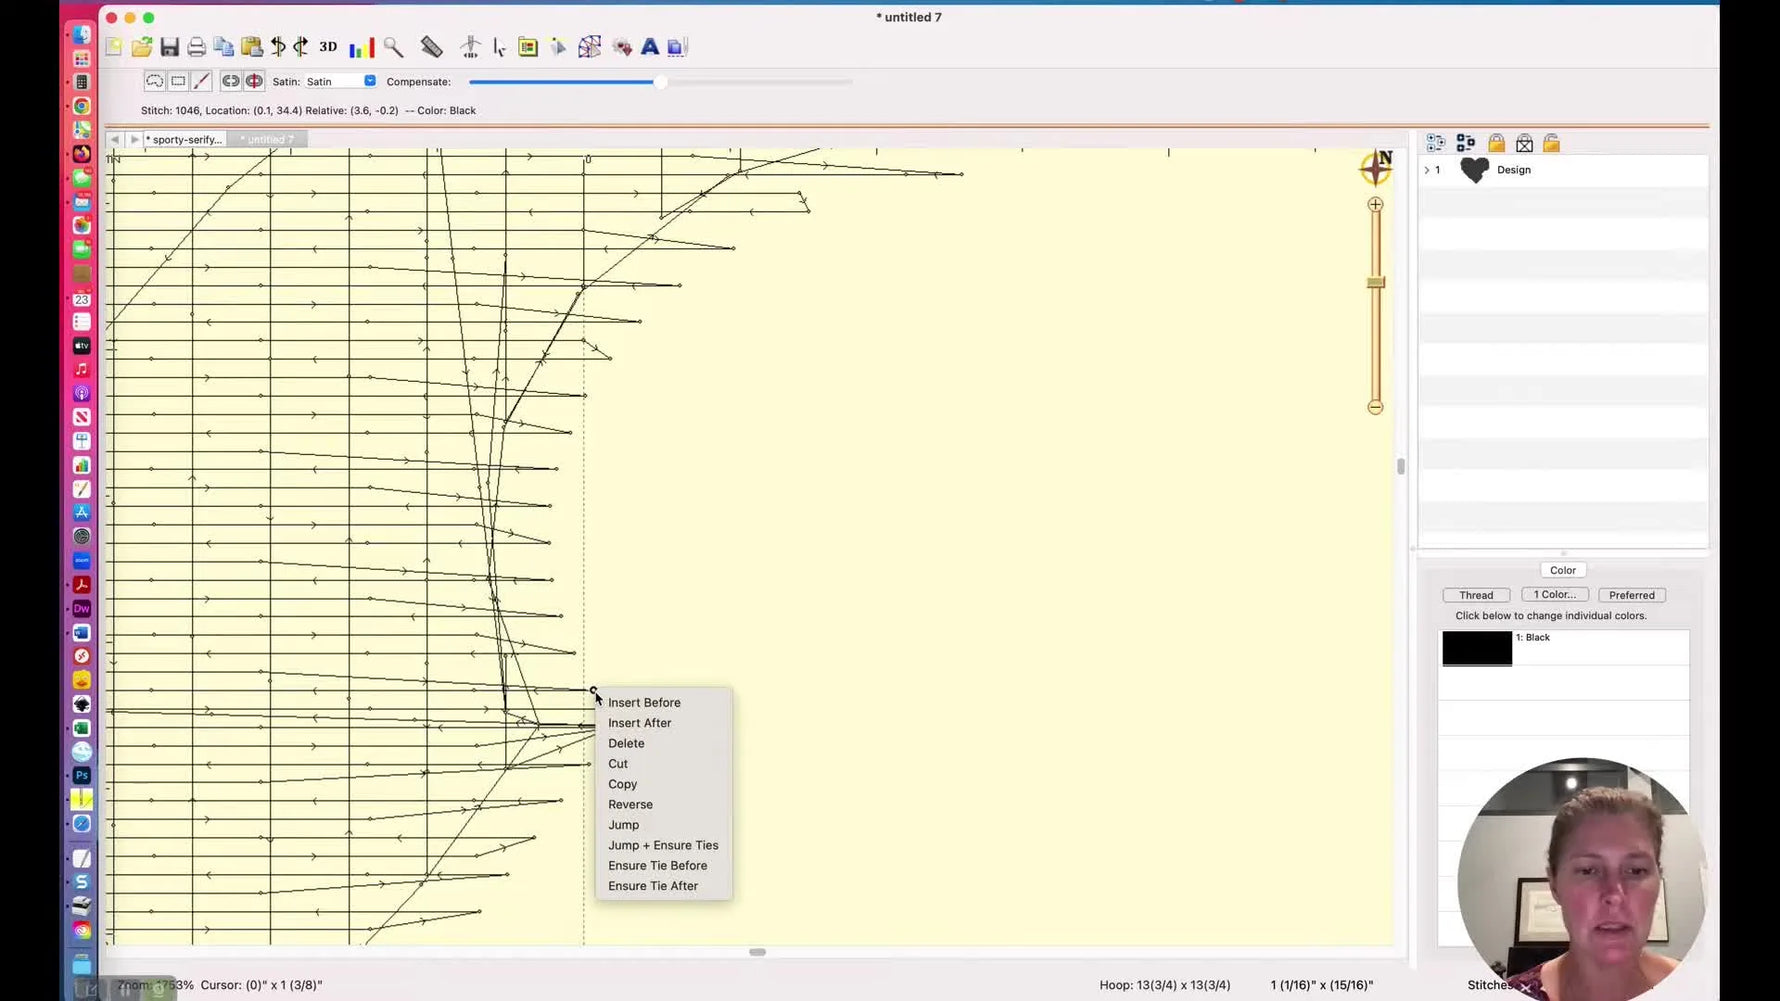The image size is (1780, 1001).
Task: Click the zoom out minus button
Action: click(1375, 407)
